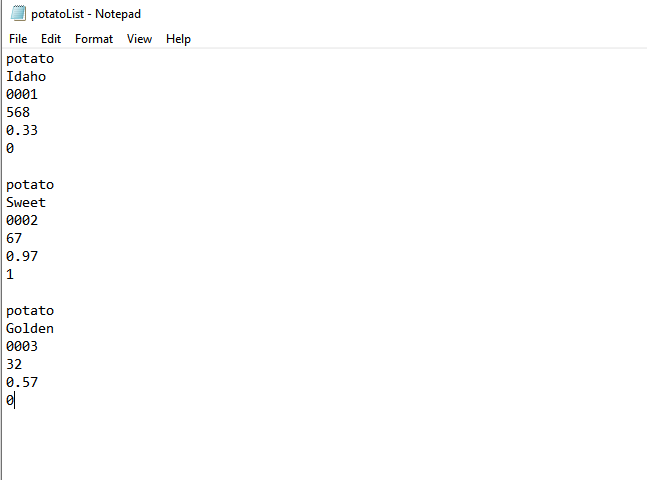Image resolution: width=647 pixels, height=480 pixels.
Task: Click the line reading '0.57'
Action: click(22, 382)
